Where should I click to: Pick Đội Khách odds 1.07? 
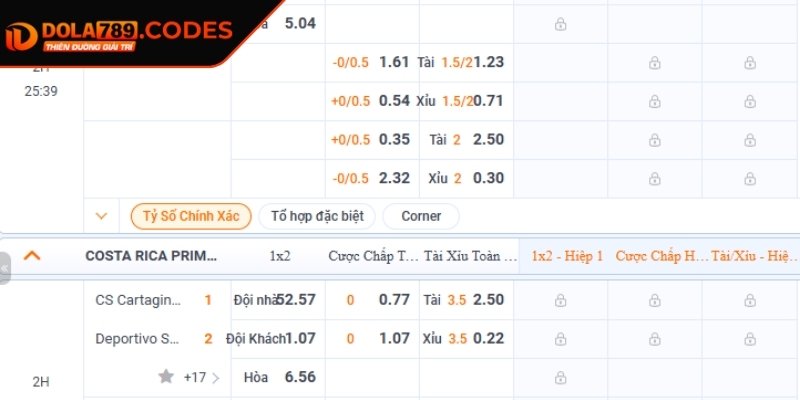coord(299,339)
